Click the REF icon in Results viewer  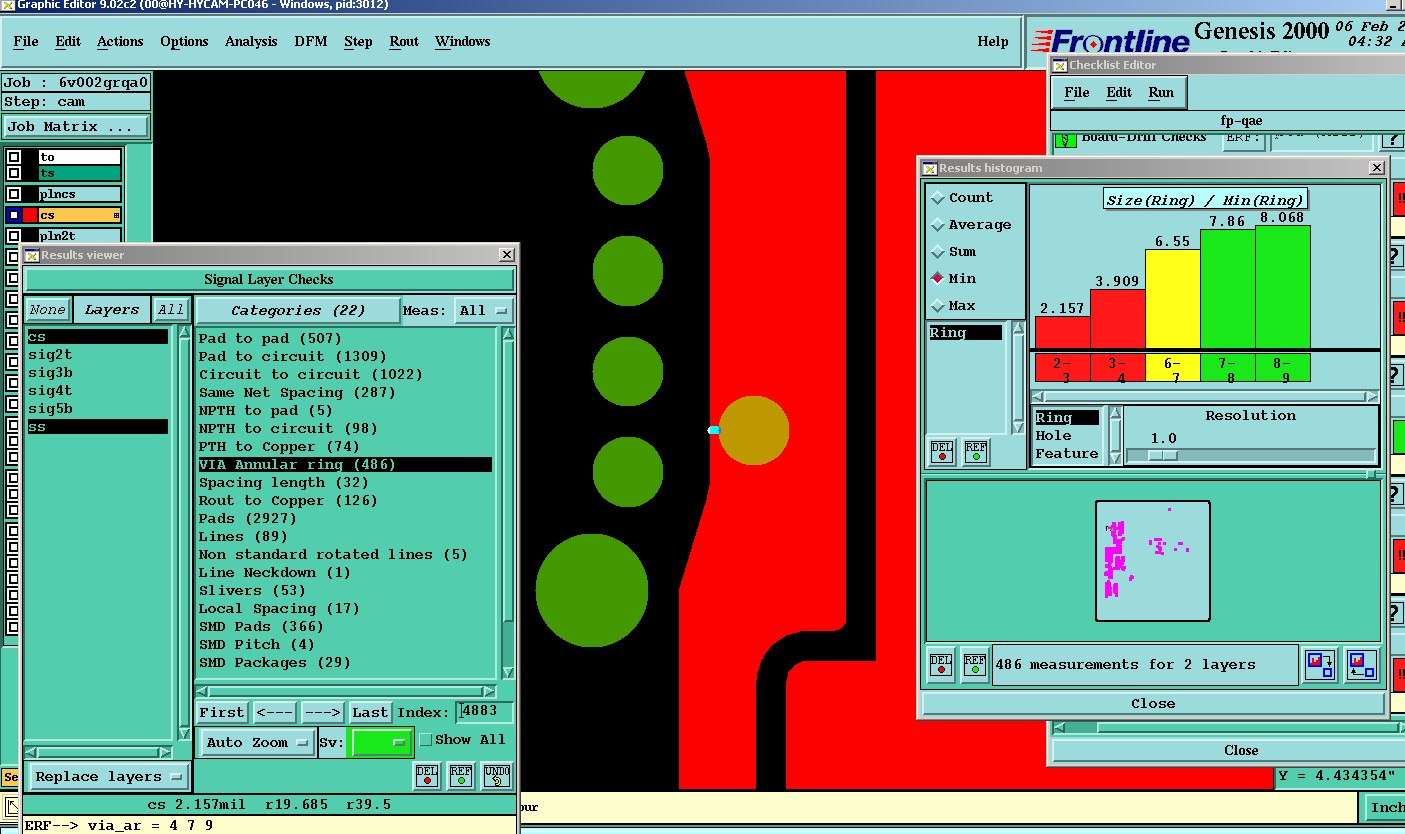461,776
